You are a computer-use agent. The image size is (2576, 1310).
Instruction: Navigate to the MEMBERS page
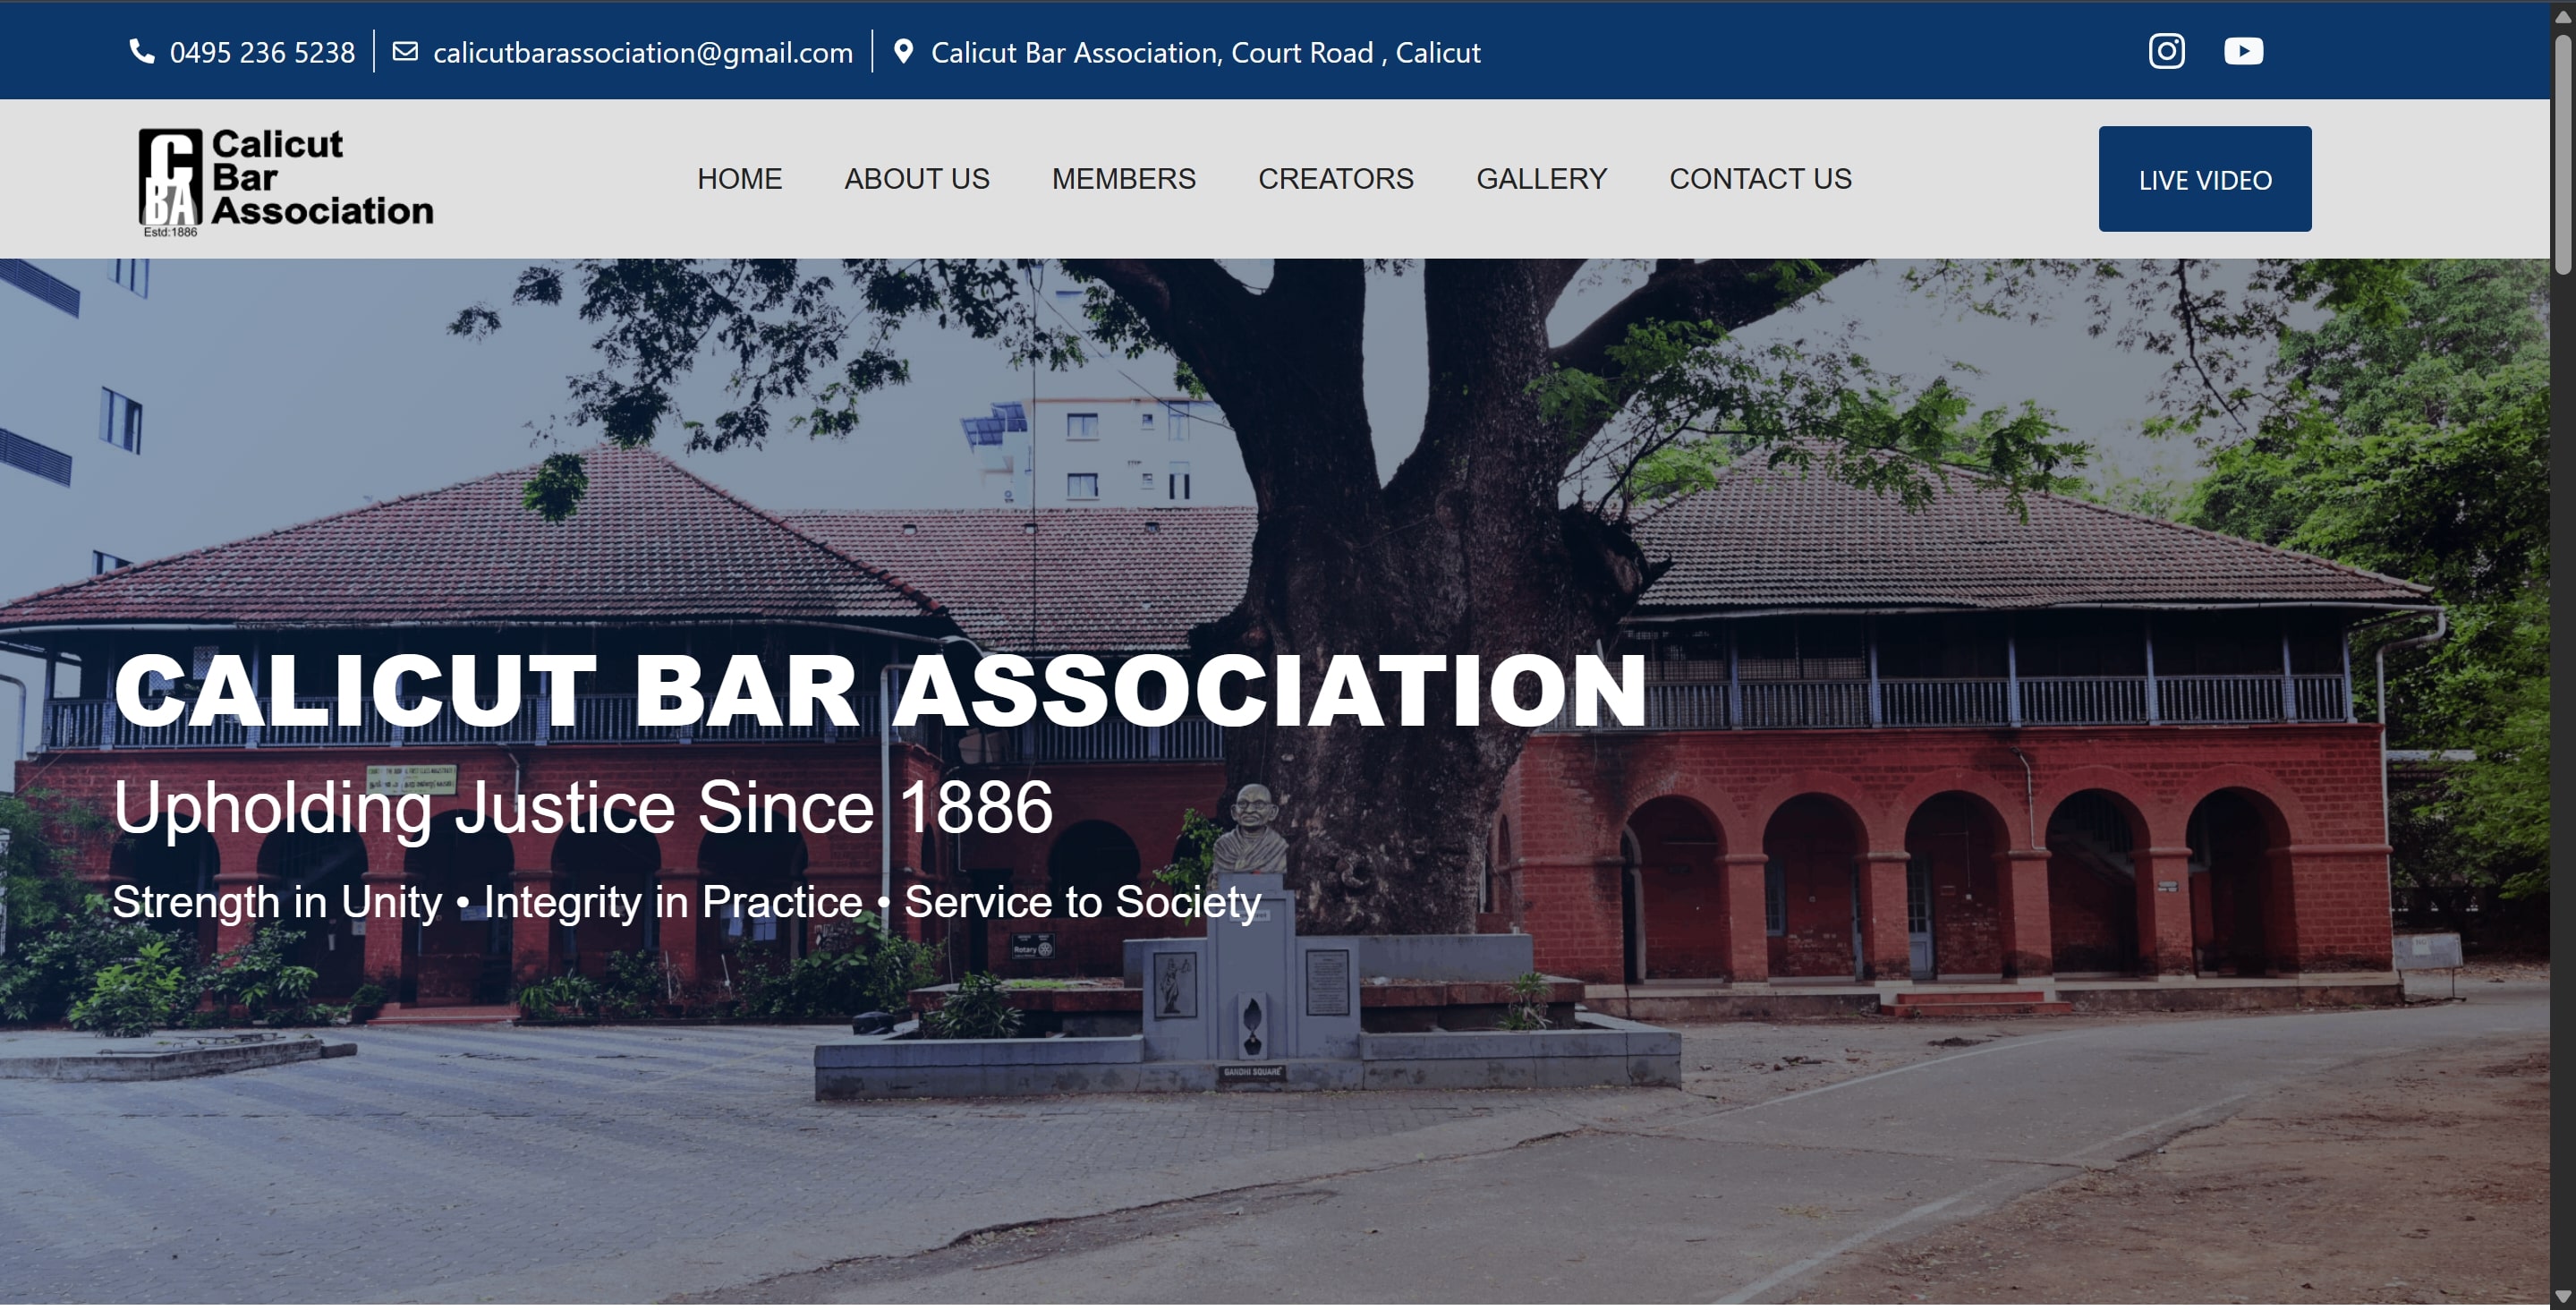pos(1122,179)
